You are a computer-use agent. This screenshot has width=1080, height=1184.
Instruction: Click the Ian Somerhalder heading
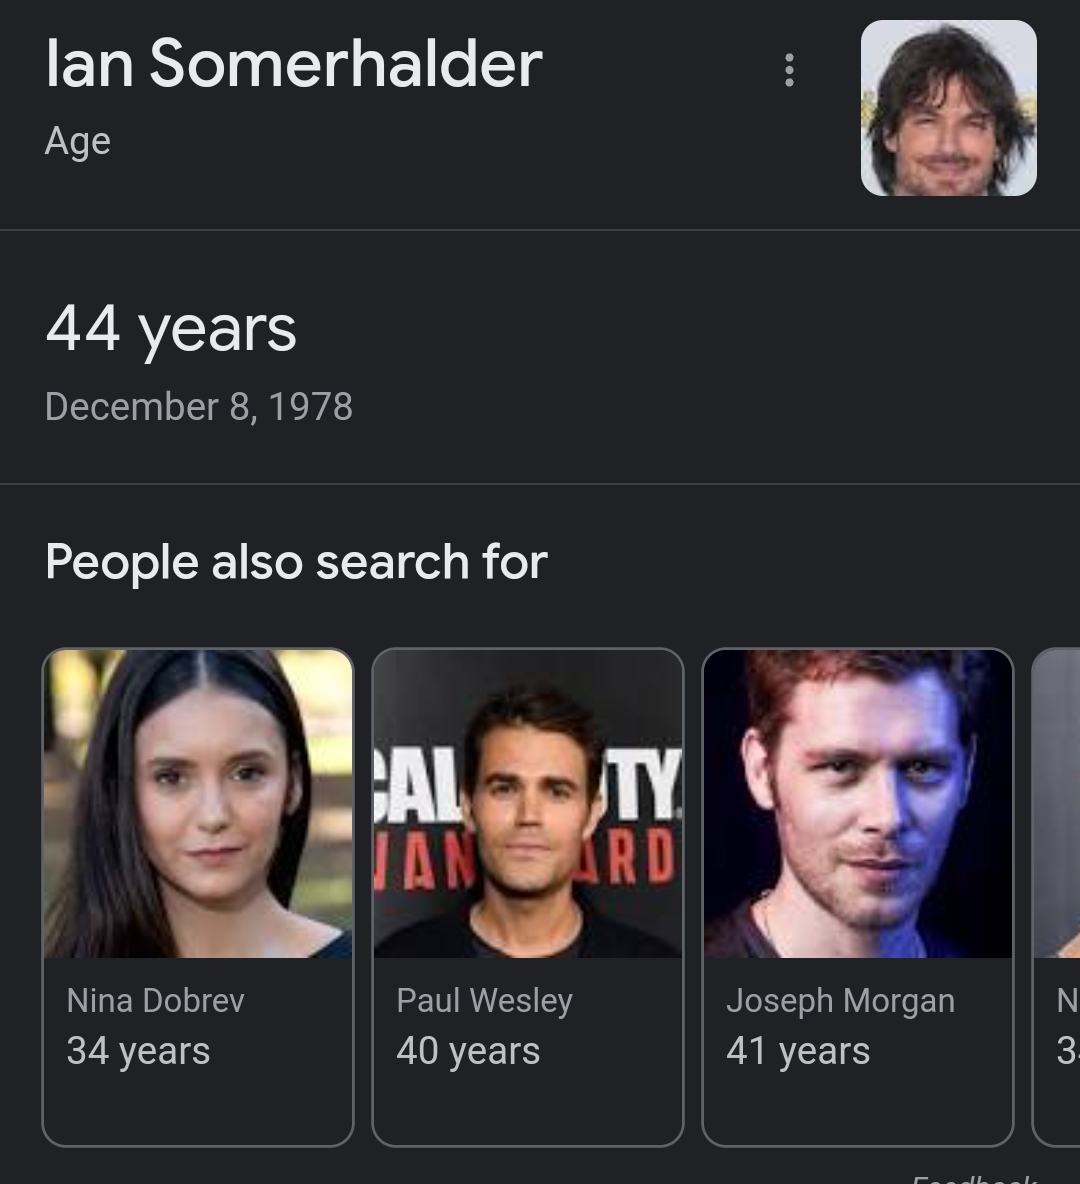(293, 64)
